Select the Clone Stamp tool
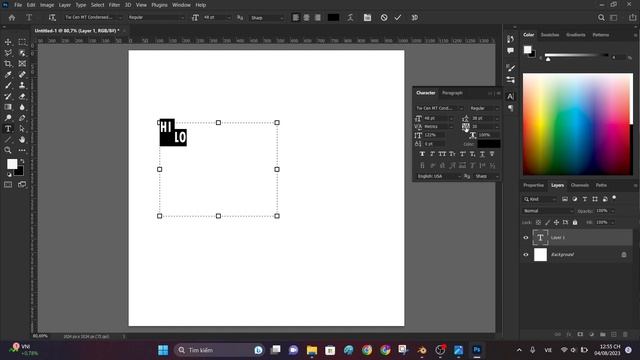The image size is (640, 360). (x=22, y=85)
